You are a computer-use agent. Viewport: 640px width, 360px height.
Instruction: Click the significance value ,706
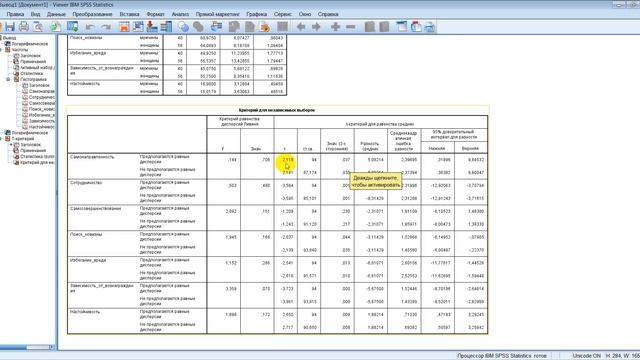266,160
